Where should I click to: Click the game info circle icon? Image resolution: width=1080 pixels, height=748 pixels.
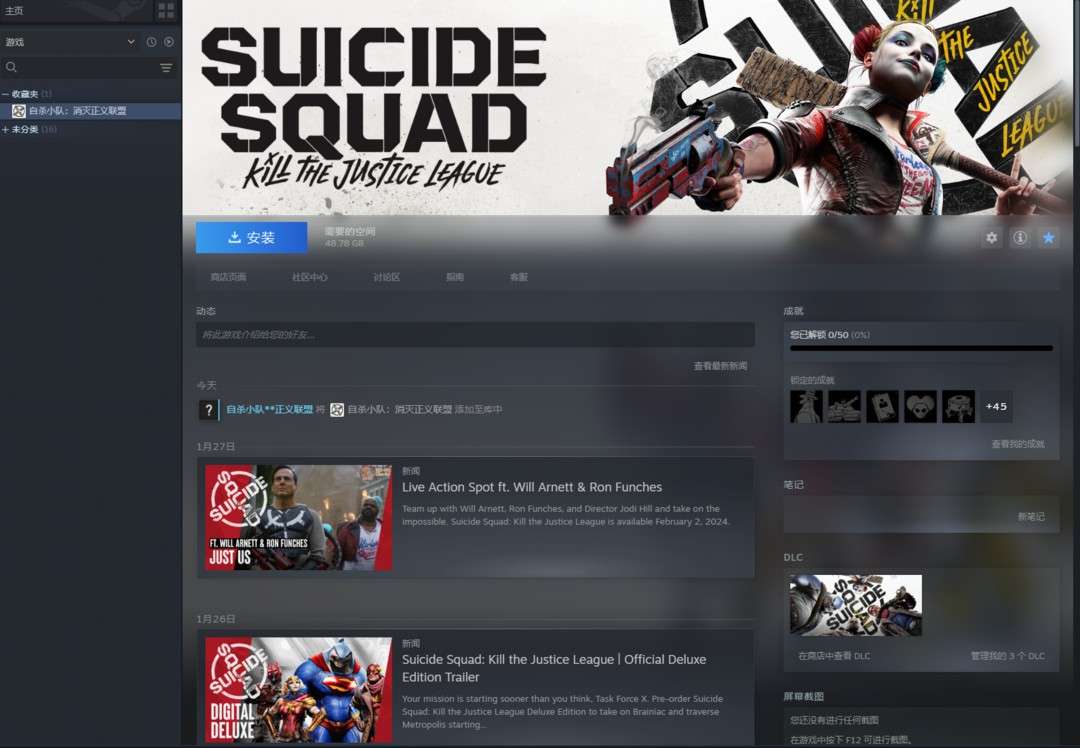(x=1020, y=238)
